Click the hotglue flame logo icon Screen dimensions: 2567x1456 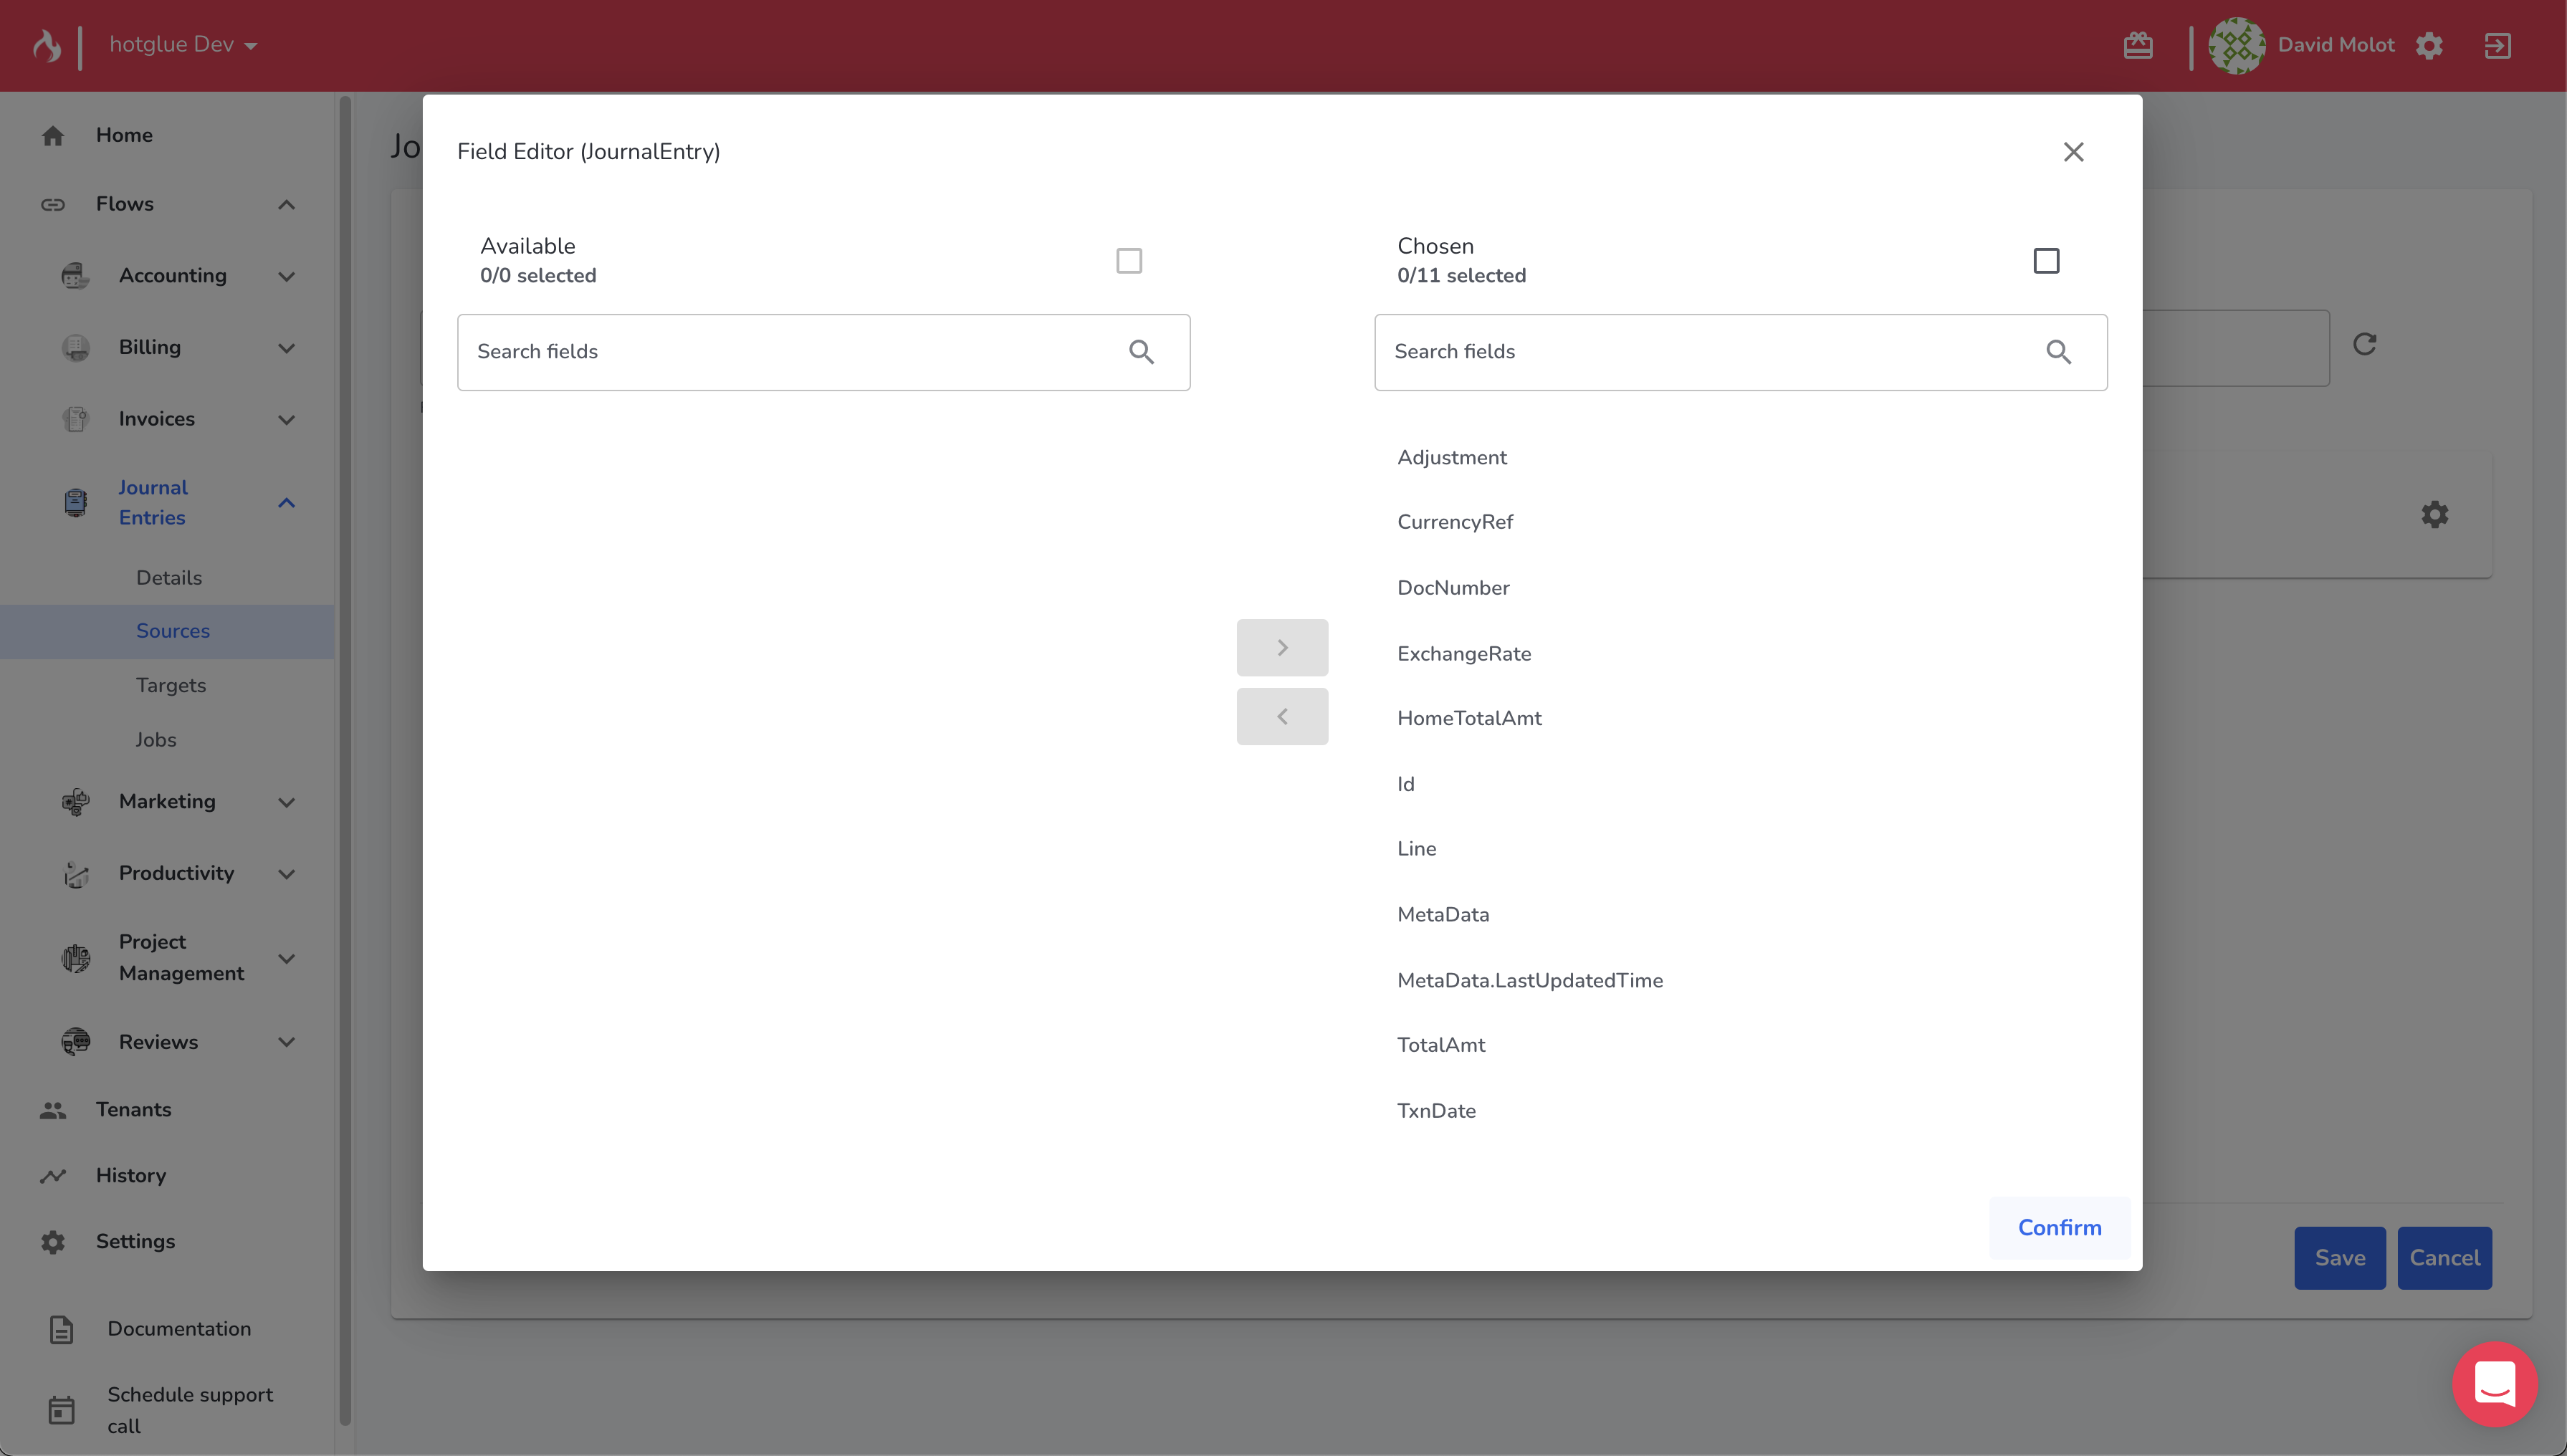pos(46,45)
